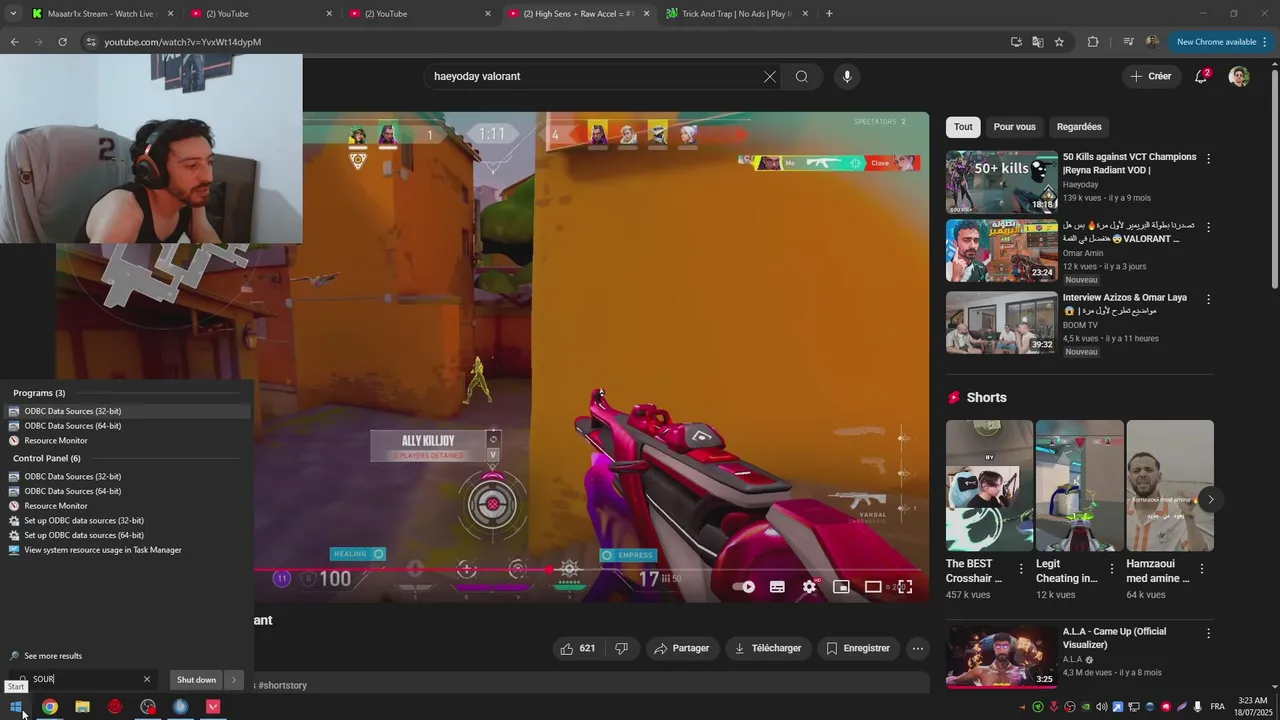
Task: Open options for Omar Amin VALORANT video
Action: pyautogui.click(x=1208, y=227)
